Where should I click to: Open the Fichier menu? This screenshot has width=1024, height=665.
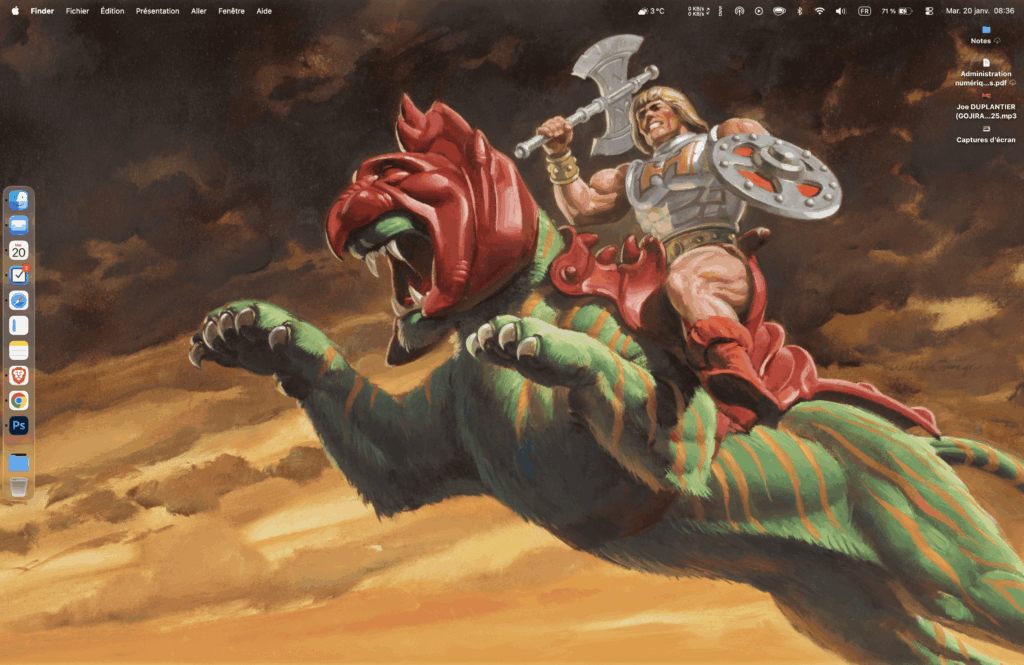[x=77, y=11]
